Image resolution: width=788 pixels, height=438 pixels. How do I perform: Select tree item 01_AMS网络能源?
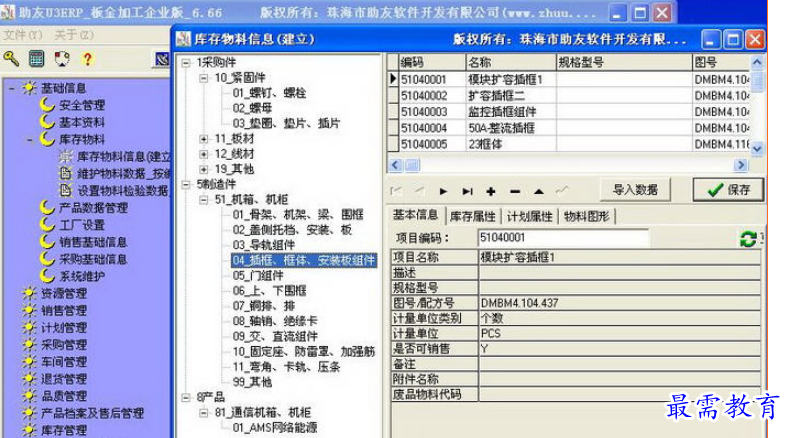pyautogui.click(x=274, y=428)
